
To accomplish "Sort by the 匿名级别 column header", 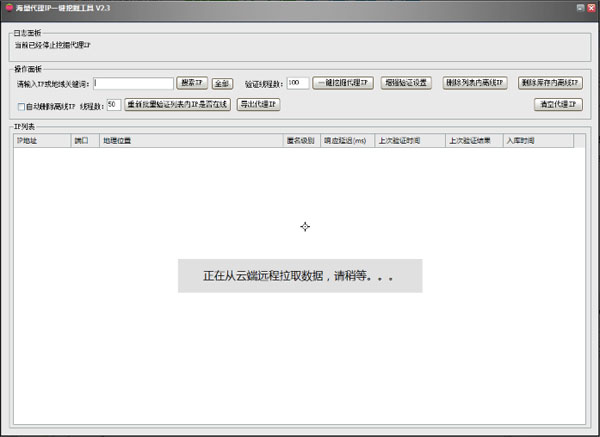I will (x=302, y=141).
